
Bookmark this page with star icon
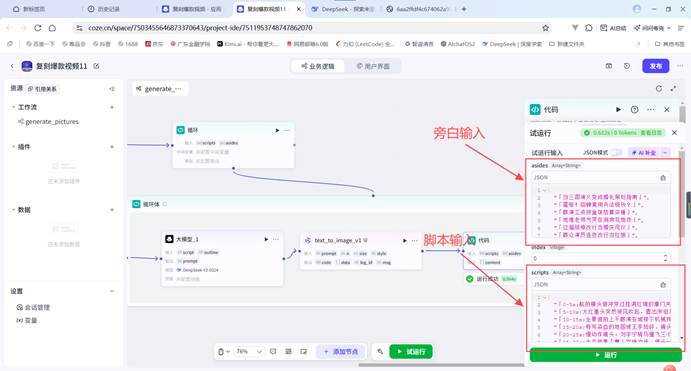click(x=546, y=28)
